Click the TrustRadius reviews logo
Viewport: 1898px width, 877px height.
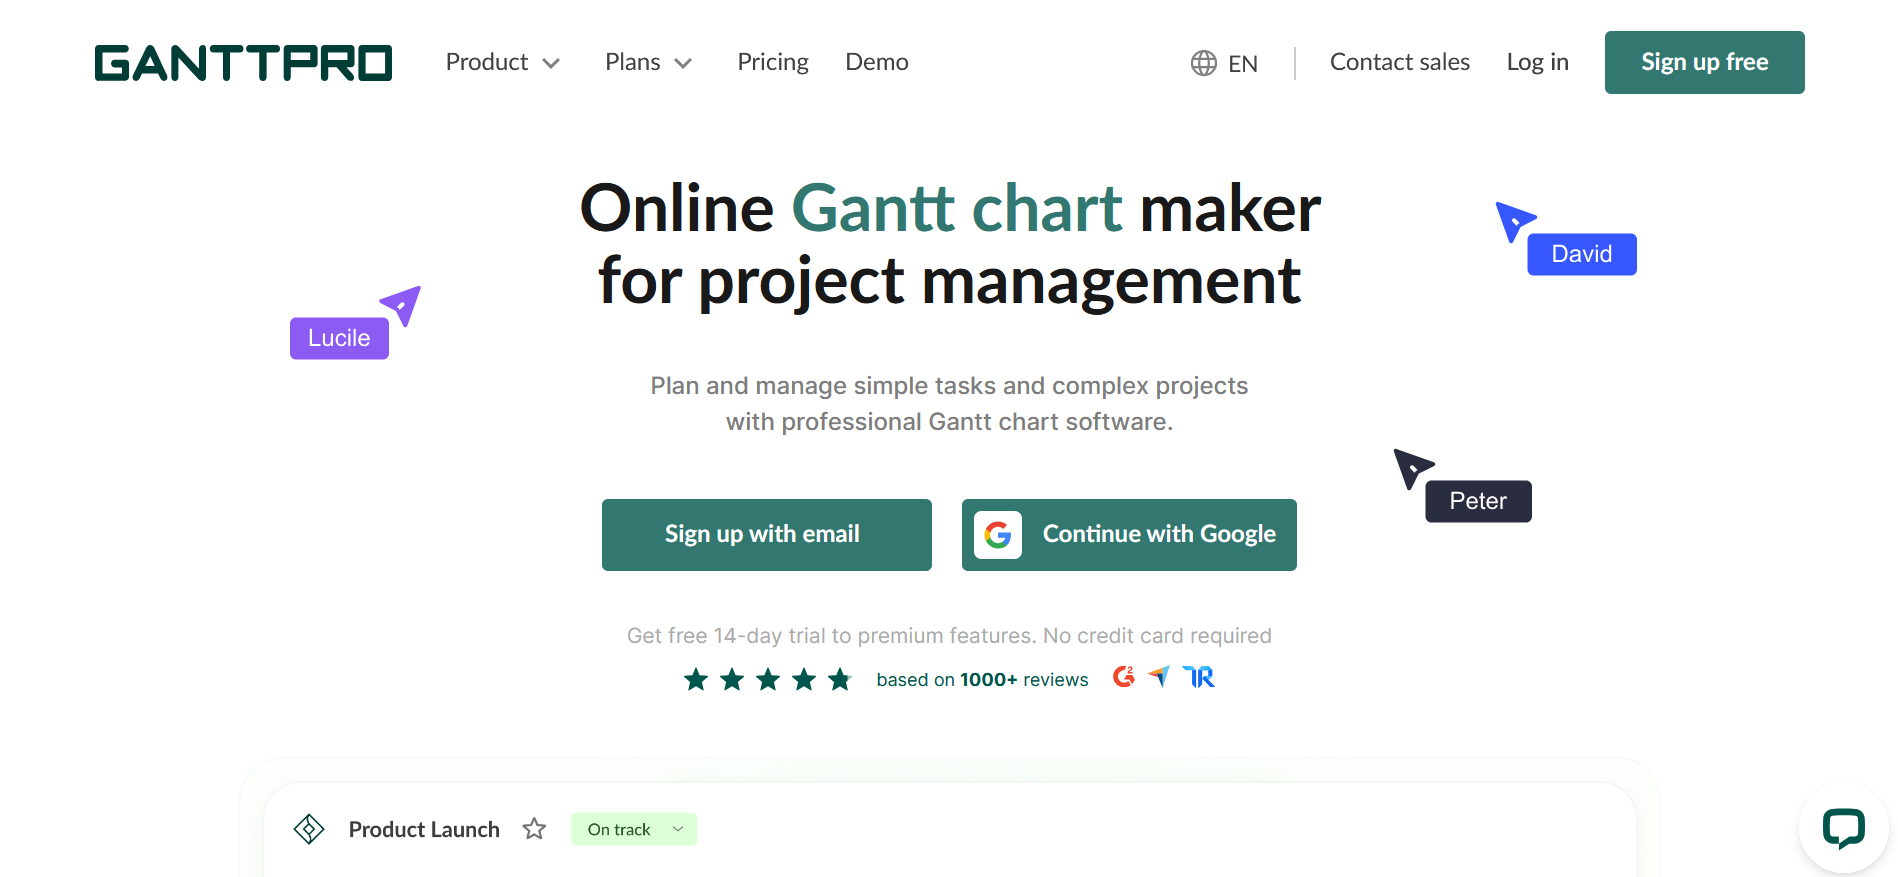pyautogui.click(x=1199, y=677)
